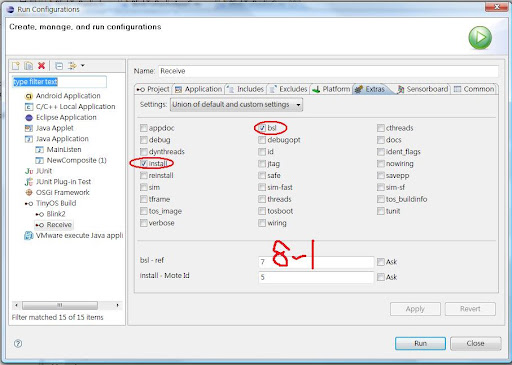Toggle Ask checkbox for install - Mote Id
The width and height of the screenshot is (512, 365).
pos(381,277)
